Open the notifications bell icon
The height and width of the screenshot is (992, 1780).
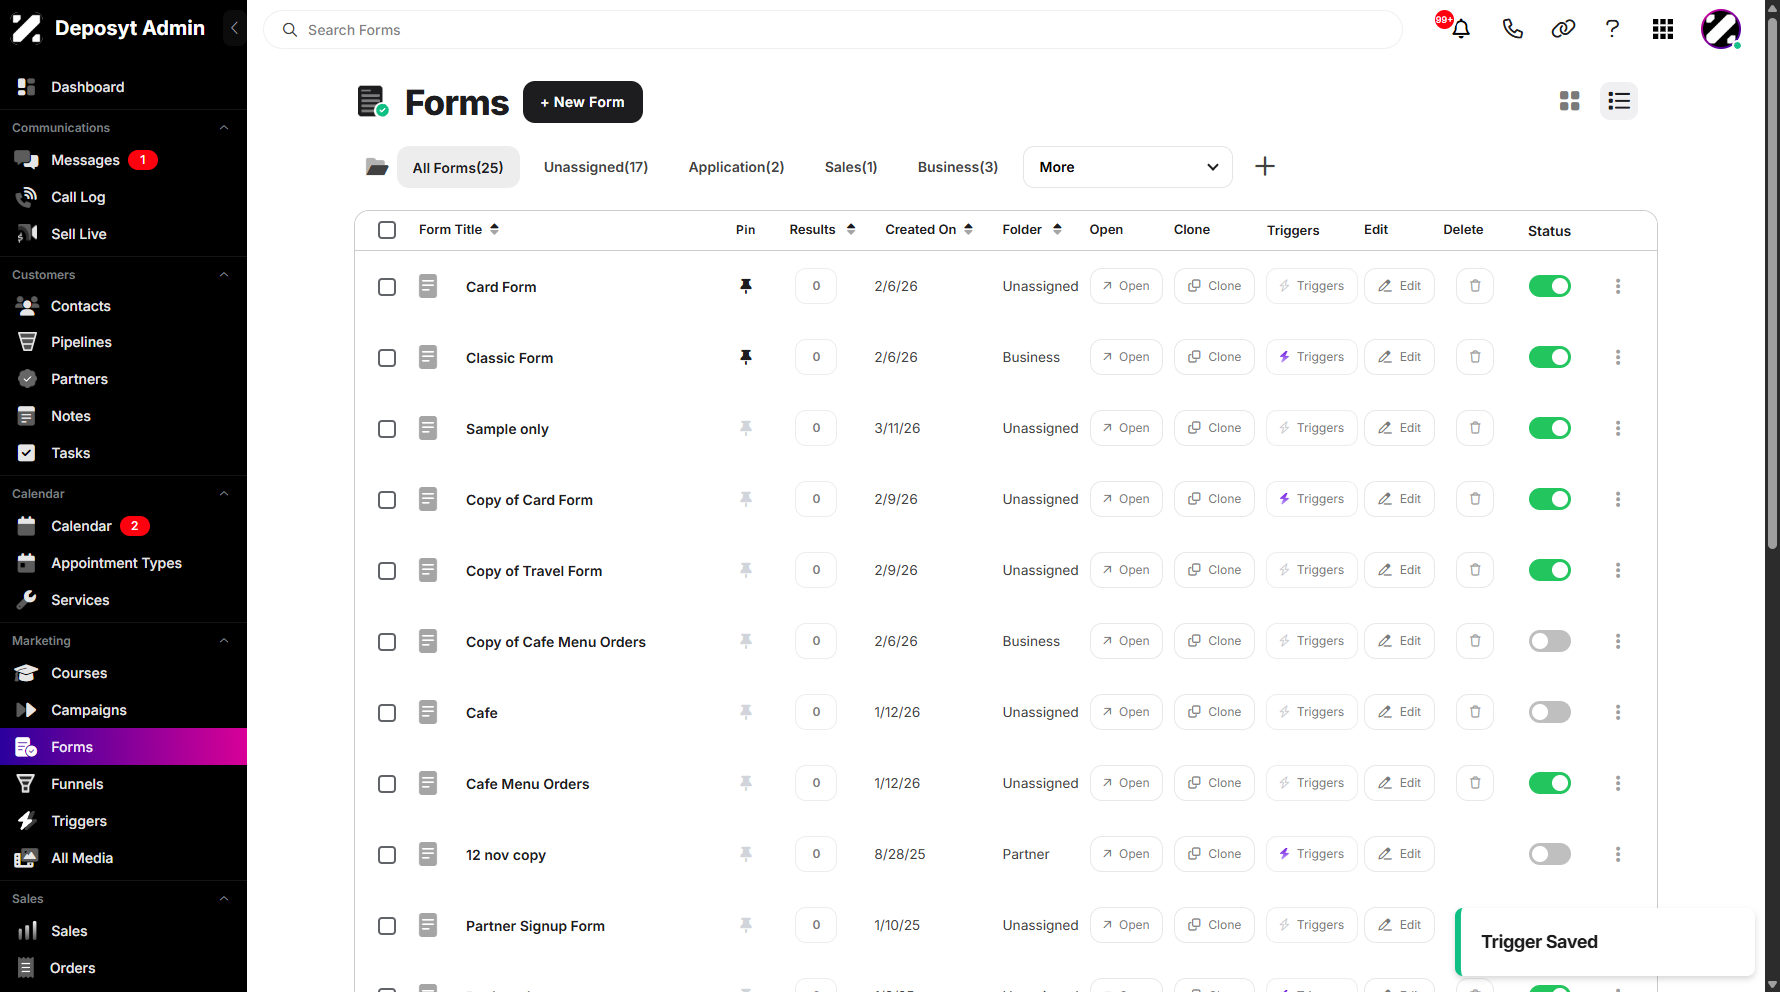(1461, 29)
